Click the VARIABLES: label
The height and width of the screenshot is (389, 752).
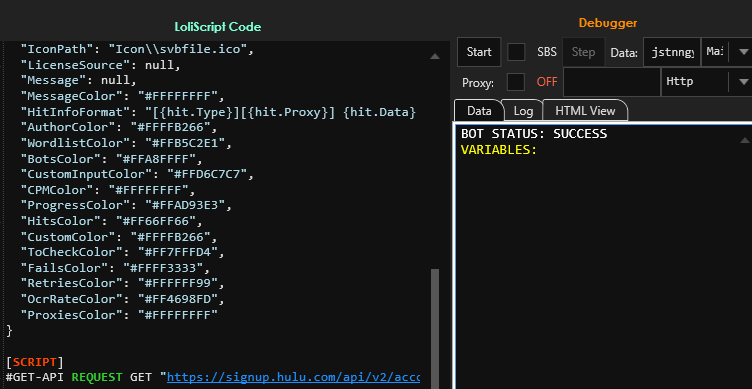[x=499, y=150]
